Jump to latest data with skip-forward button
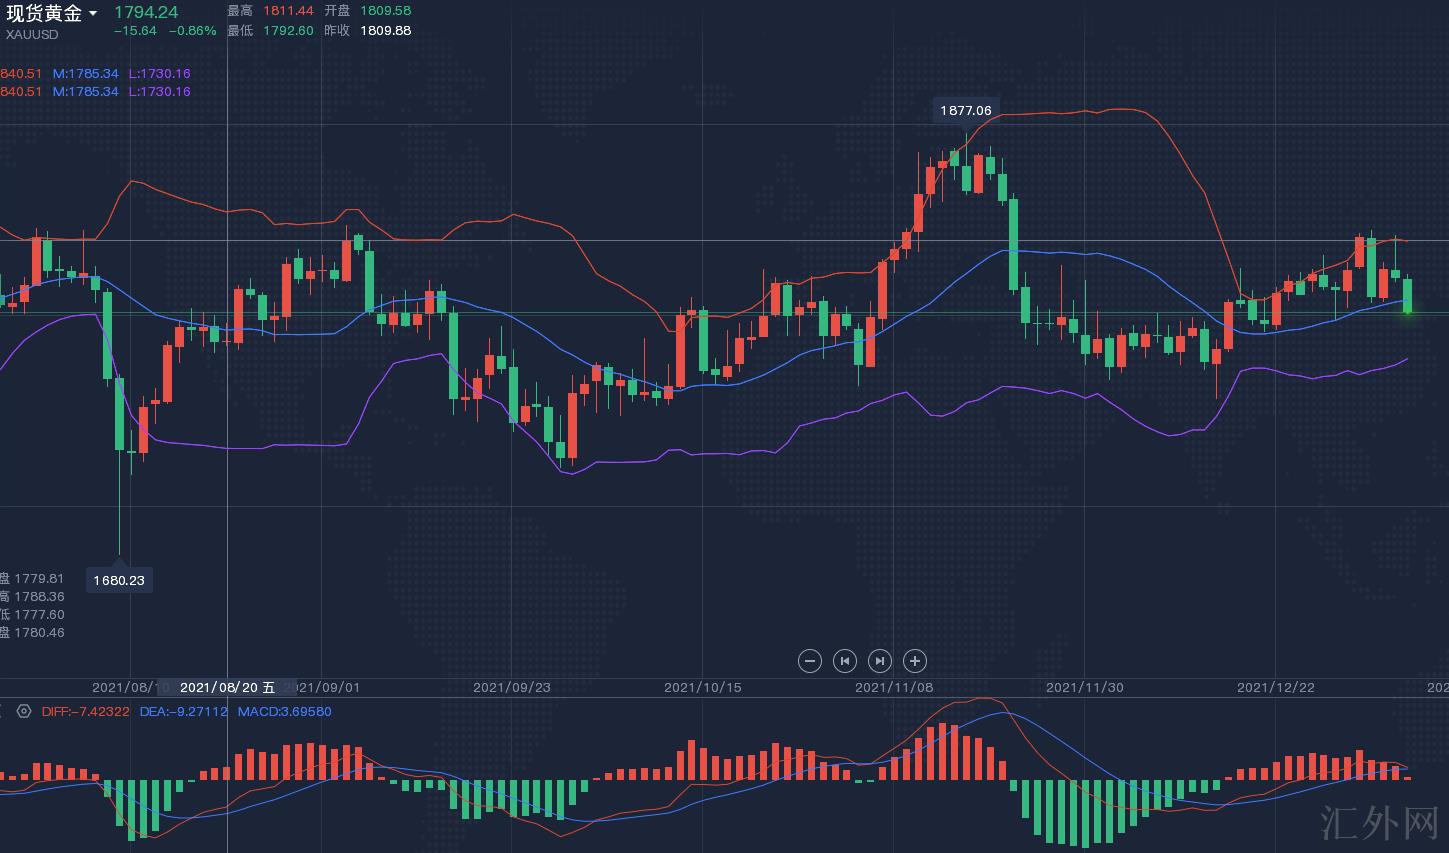The width and height of the screenshot is (1449, 853). (879, 661)
